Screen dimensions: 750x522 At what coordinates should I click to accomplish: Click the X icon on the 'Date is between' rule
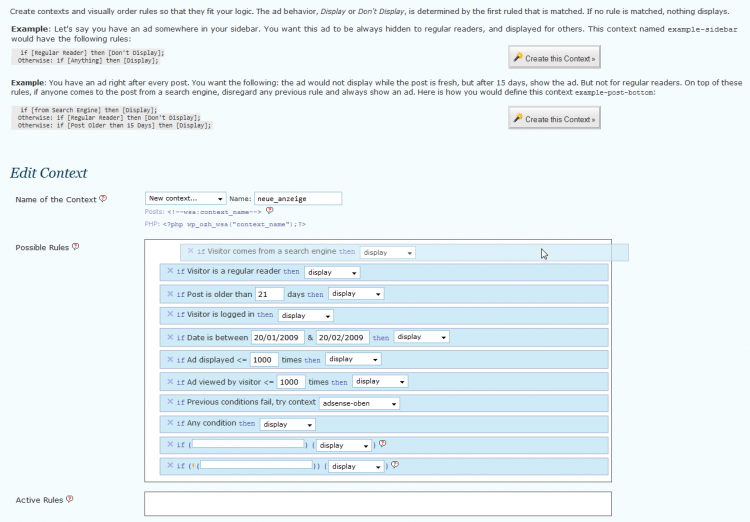[x=171, y=337]
